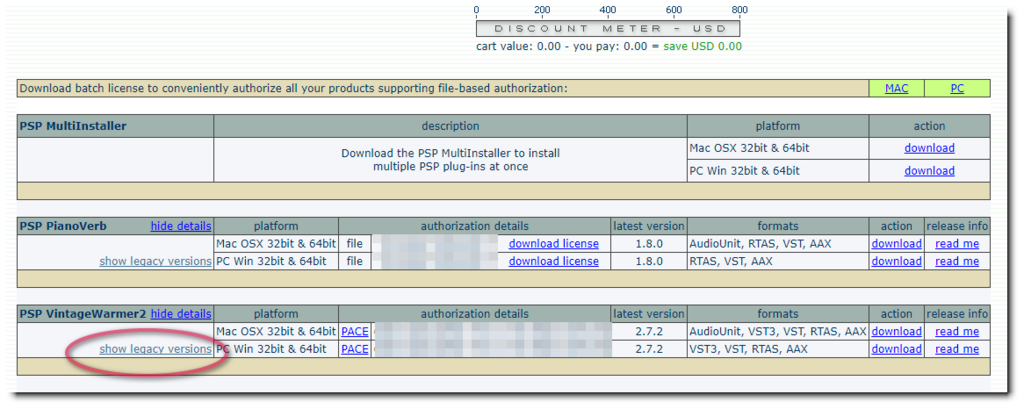Hide details for PSP VintageWarmer2

tap(181, 314)
